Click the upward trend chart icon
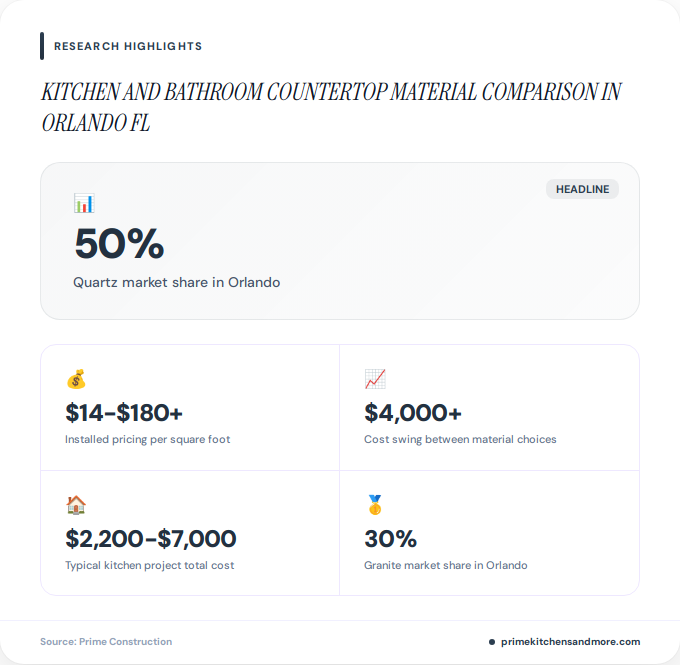The height and width of the screenshot is (665, 680). 375,379
